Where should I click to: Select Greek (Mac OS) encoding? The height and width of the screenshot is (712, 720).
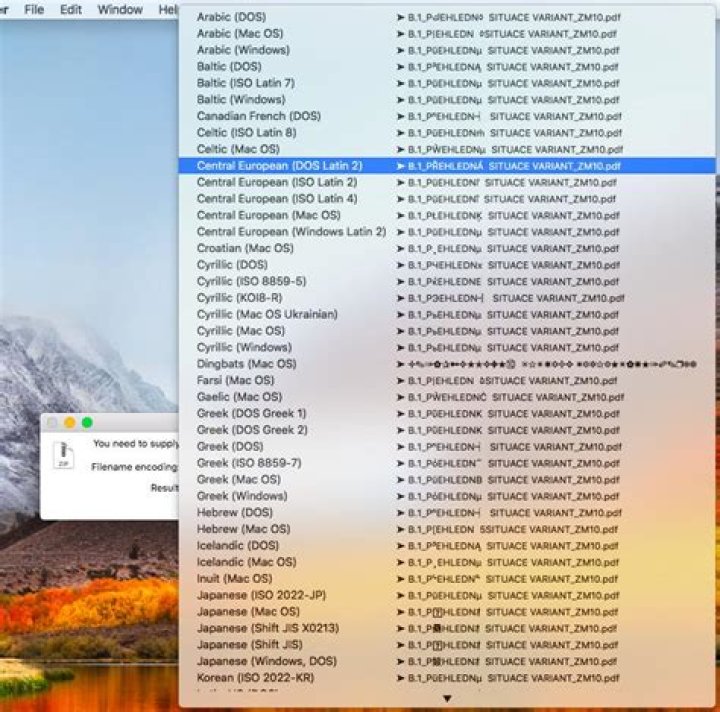pyautogui.click(x=447, y=480)
